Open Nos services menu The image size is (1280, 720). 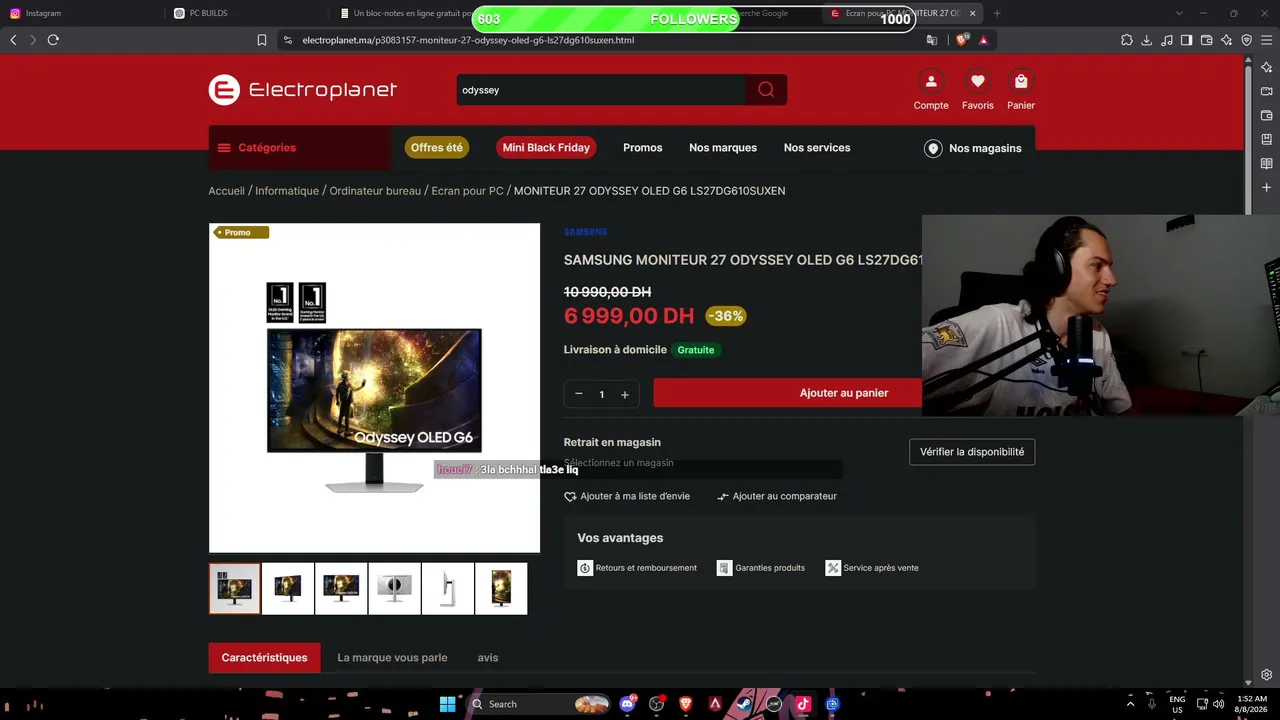click(x=817, y=148)
